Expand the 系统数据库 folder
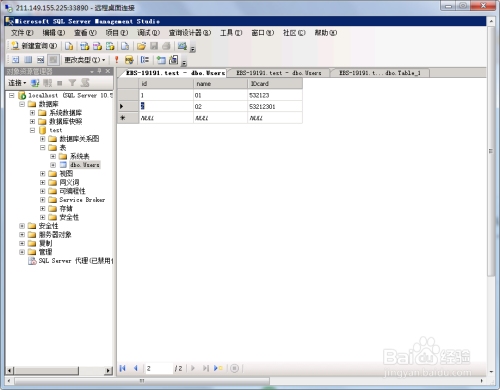 click(32, 113)
